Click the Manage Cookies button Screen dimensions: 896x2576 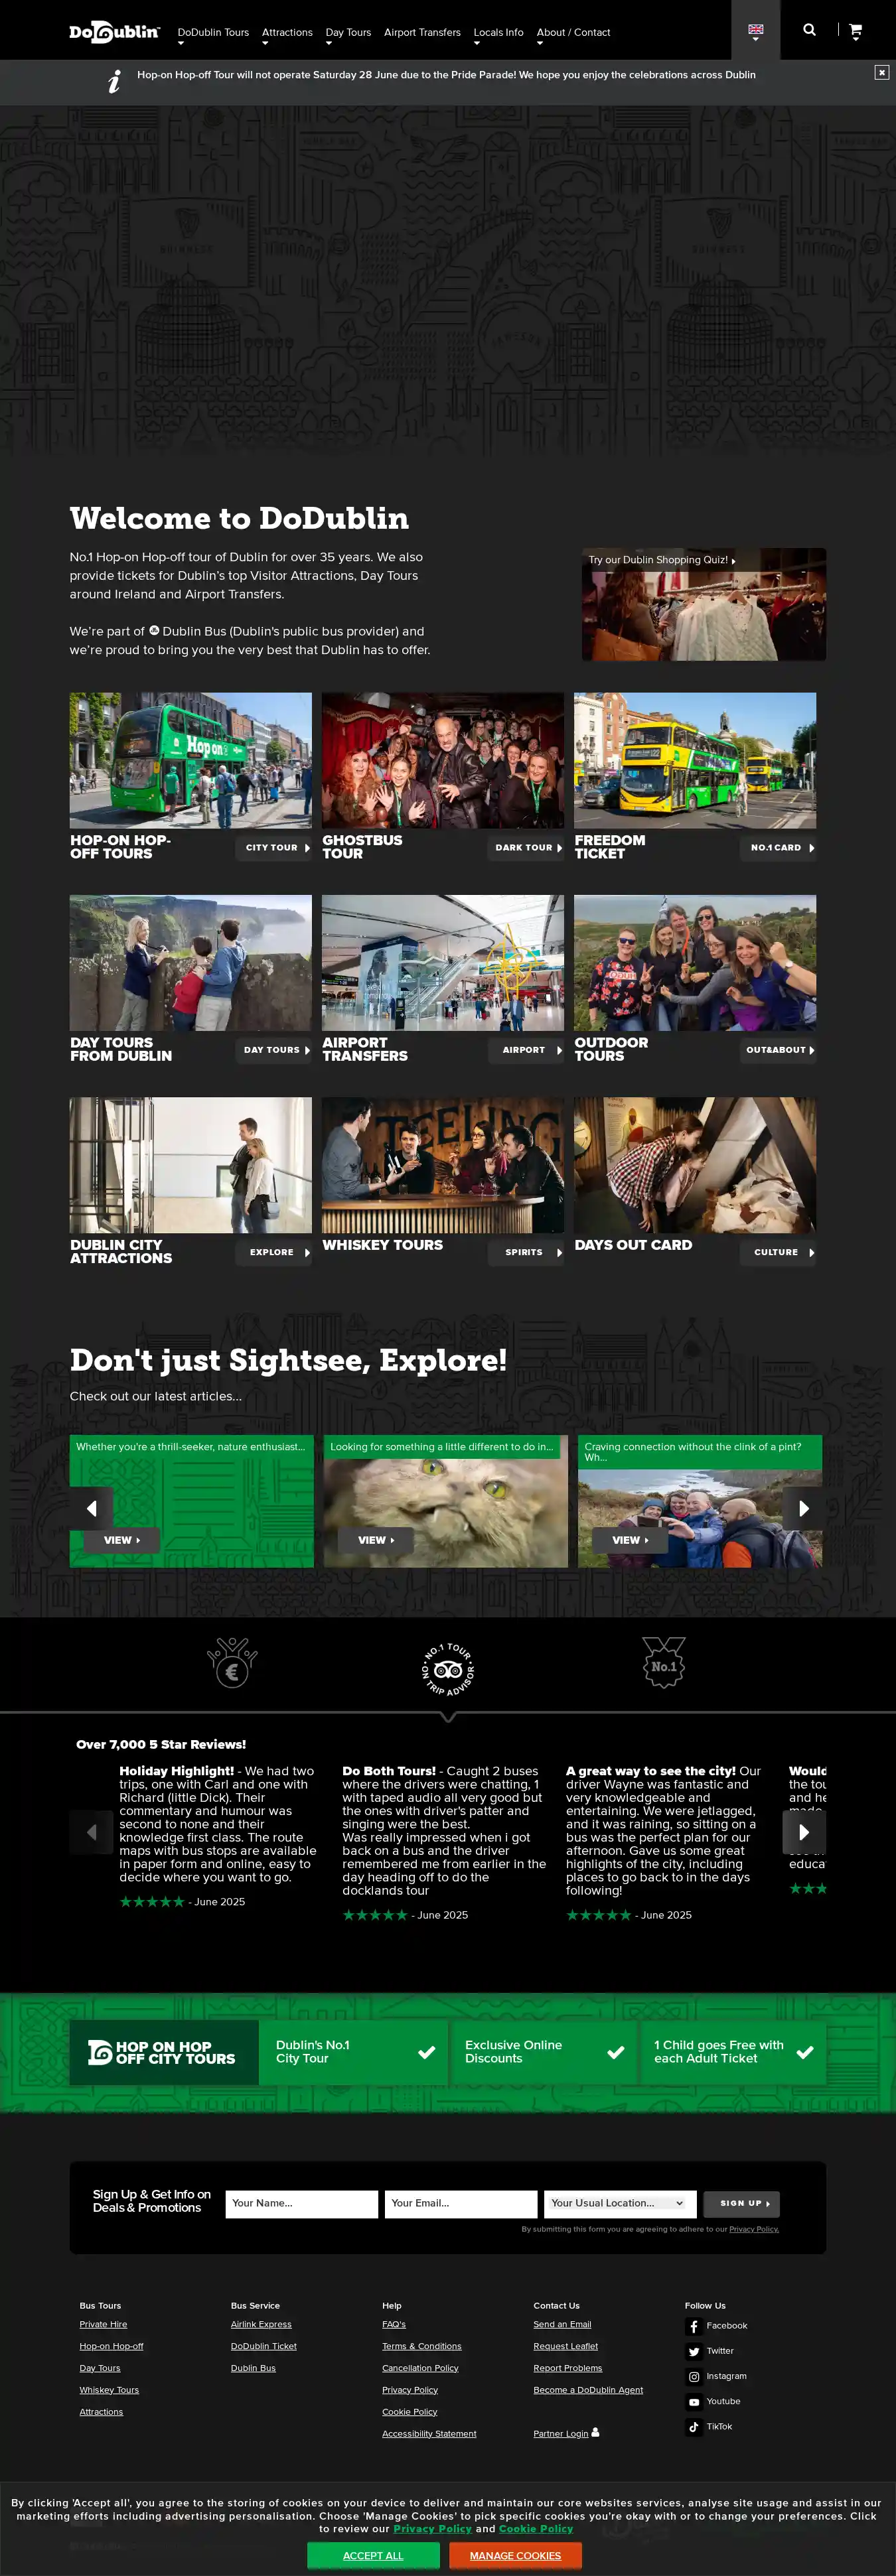515,2555
